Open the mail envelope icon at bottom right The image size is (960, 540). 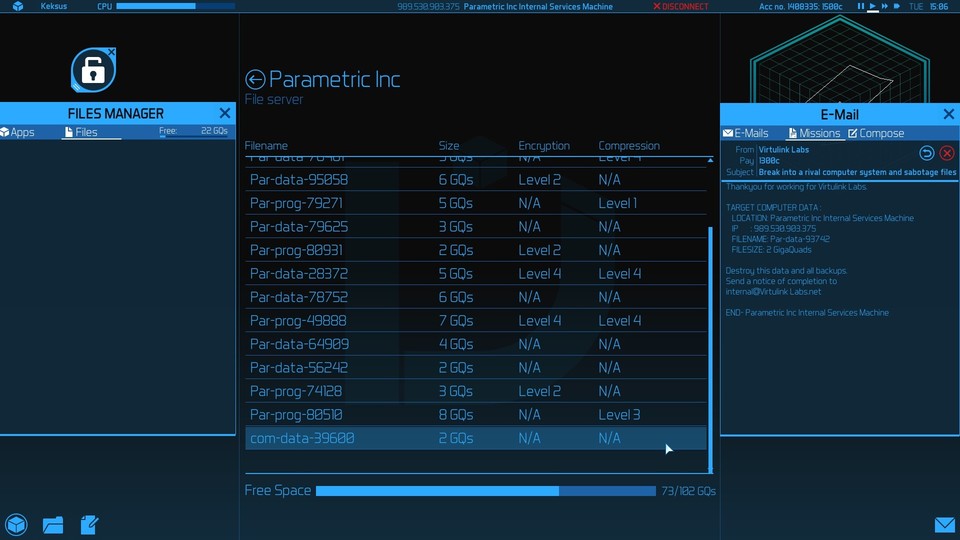tap(944, 525)
